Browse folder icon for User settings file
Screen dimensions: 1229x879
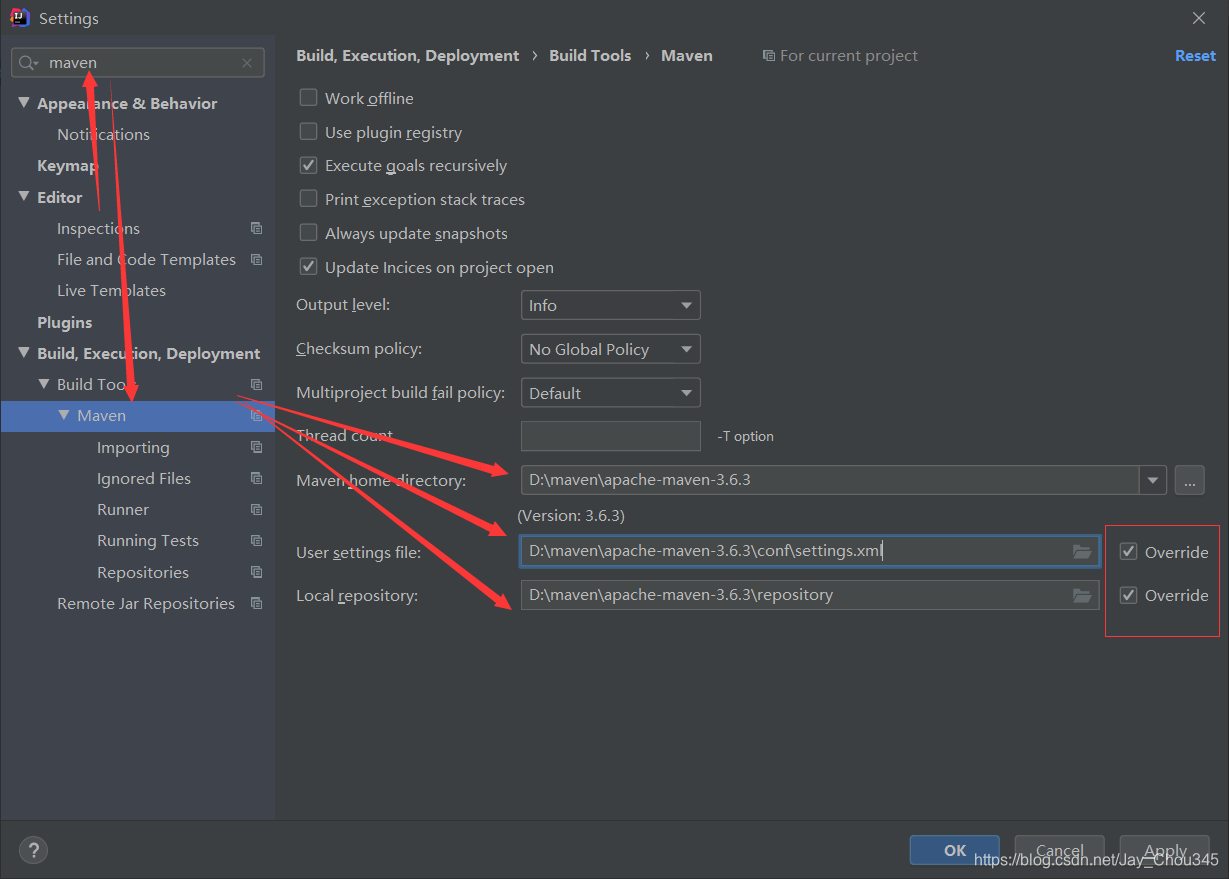(1081, 551)
